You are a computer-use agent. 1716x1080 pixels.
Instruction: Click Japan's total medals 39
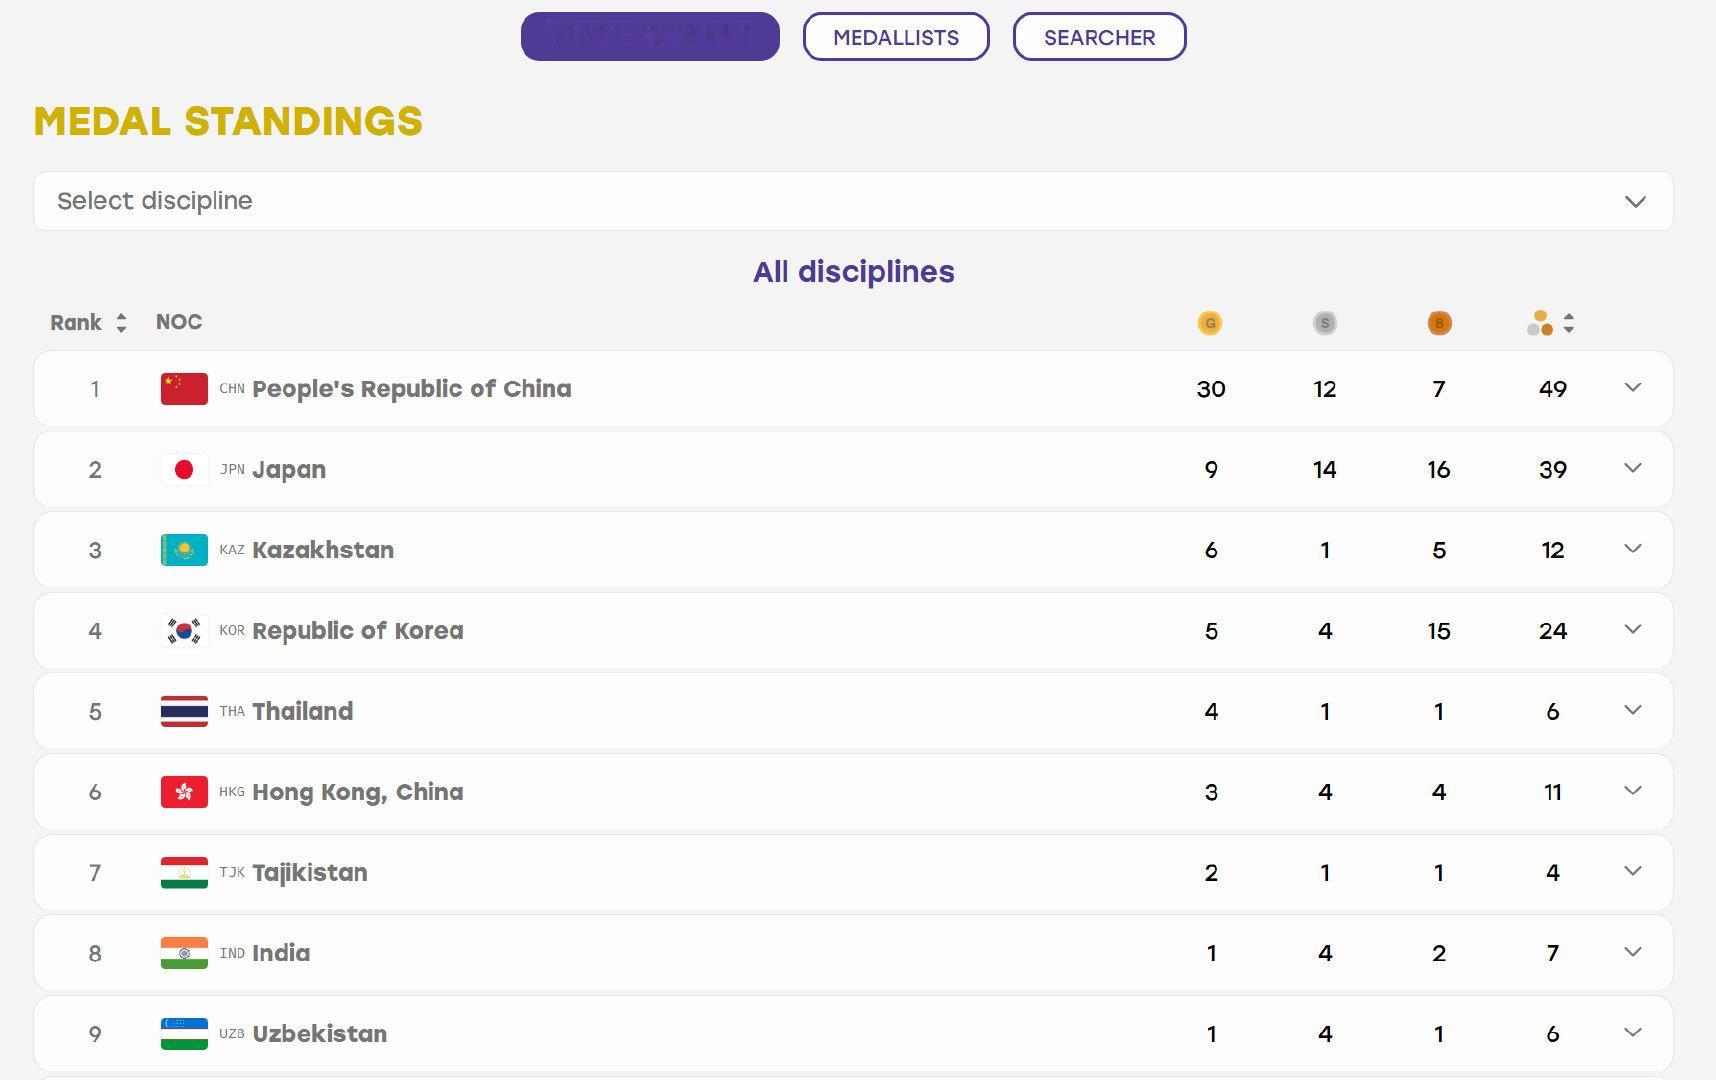tap(1552, 470)
